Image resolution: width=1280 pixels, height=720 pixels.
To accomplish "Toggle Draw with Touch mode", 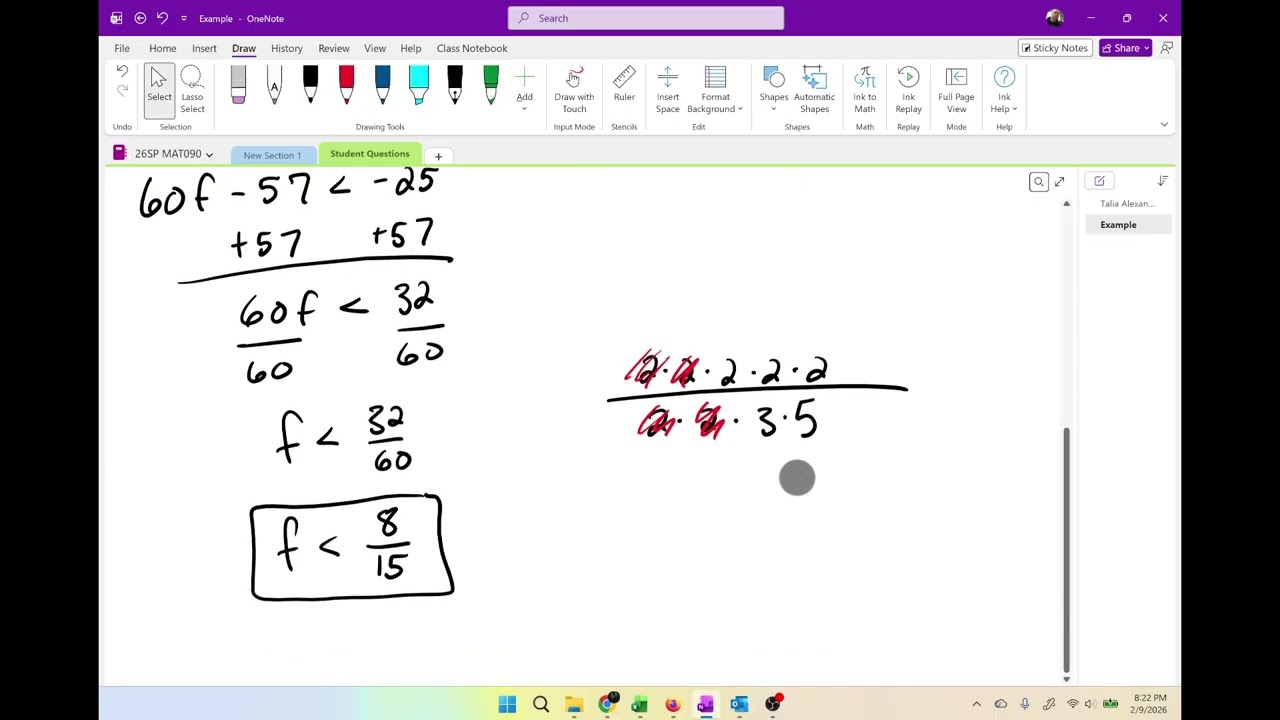I will point(574,91).
